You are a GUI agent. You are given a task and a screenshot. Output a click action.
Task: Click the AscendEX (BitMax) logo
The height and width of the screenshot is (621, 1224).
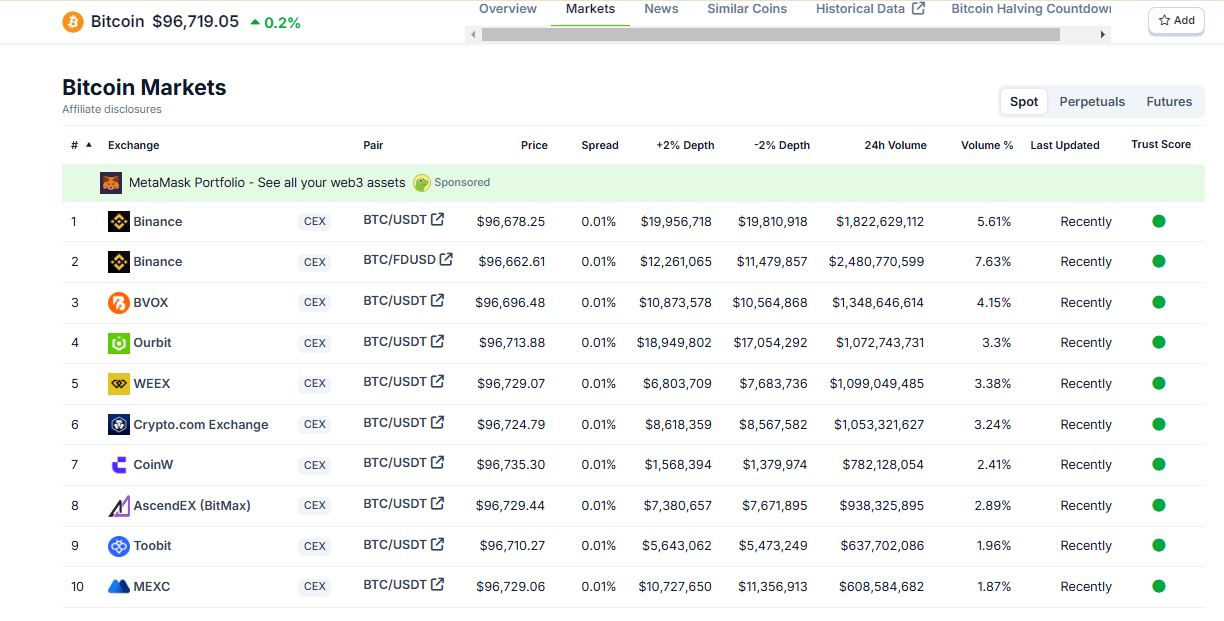click(x=119, y=505)
